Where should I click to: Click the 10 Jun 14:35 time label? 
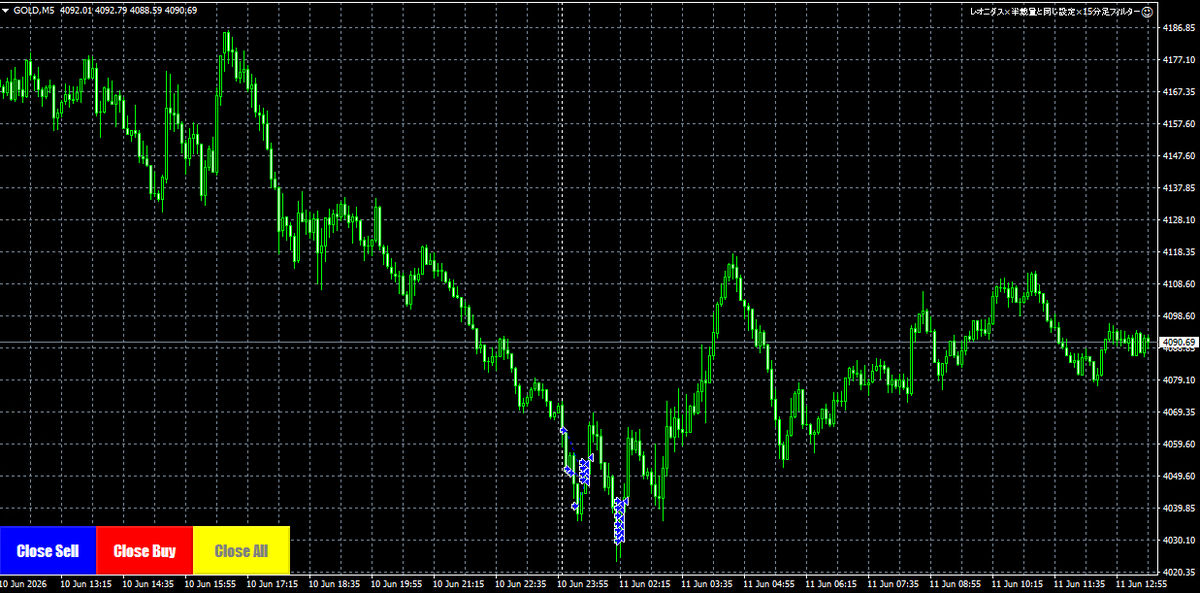coord(148,584)
